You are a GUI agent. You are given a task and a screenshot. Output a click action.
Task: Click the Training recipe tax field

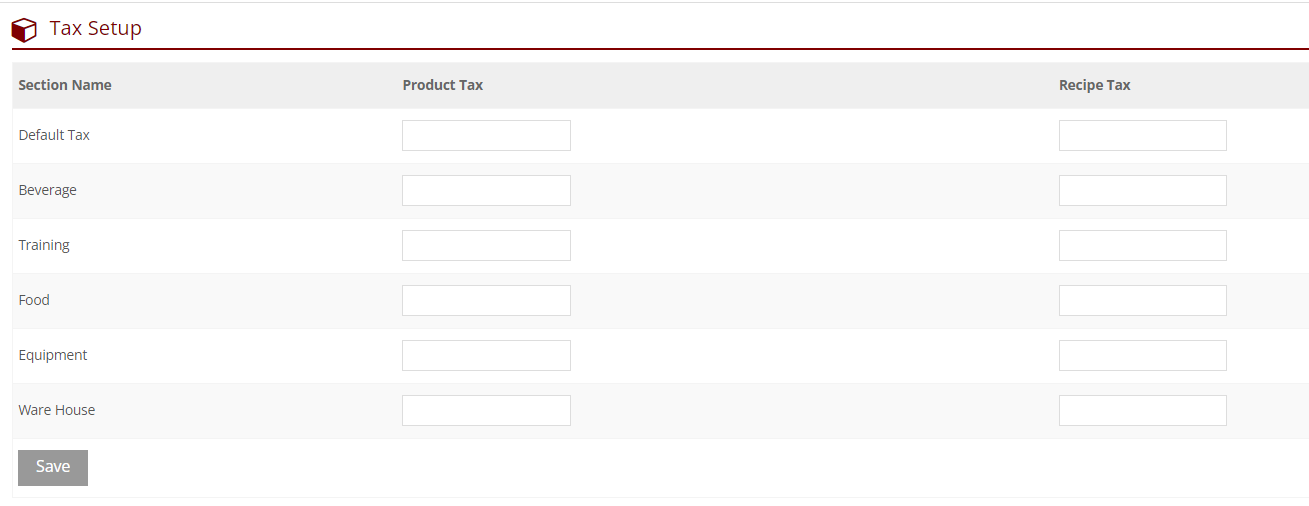tap(1142, 246)
